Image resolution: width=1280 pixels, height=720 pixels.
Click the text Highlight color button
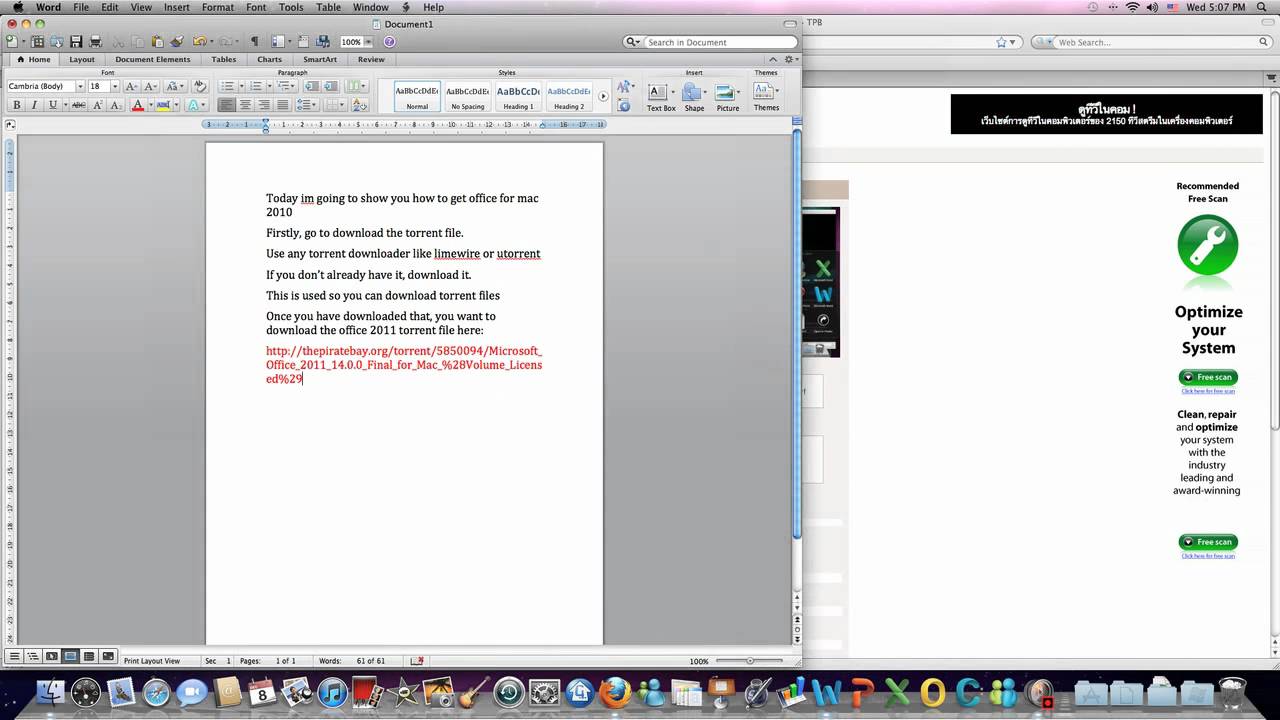click(x=165, y=105)
